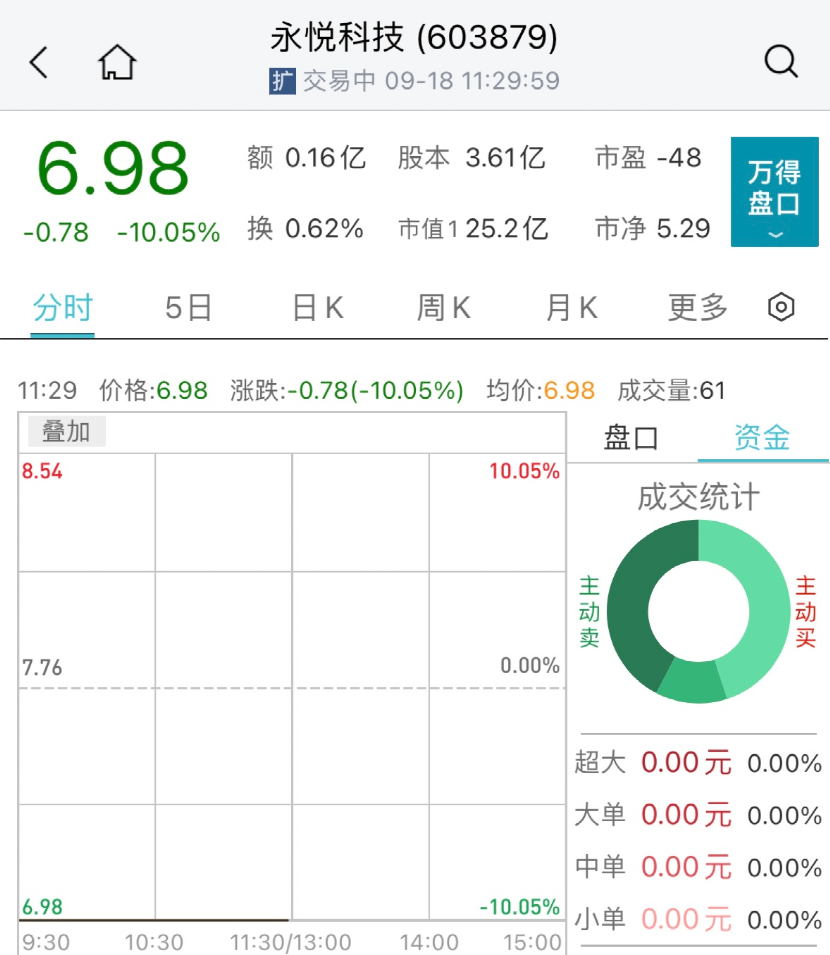830x955 pixels.
Task: Open the 更多 options tab
Action: pos(698,308)
